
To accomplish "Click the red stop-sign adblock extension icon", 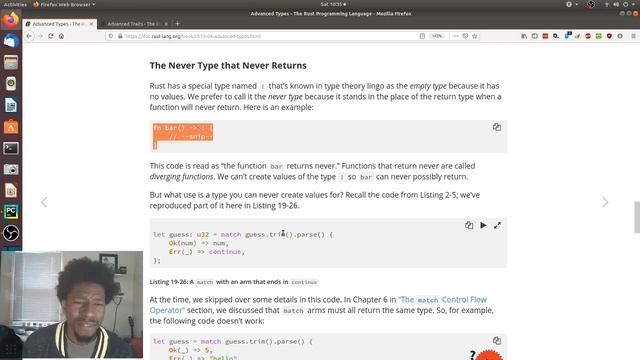I will (588, 36).
